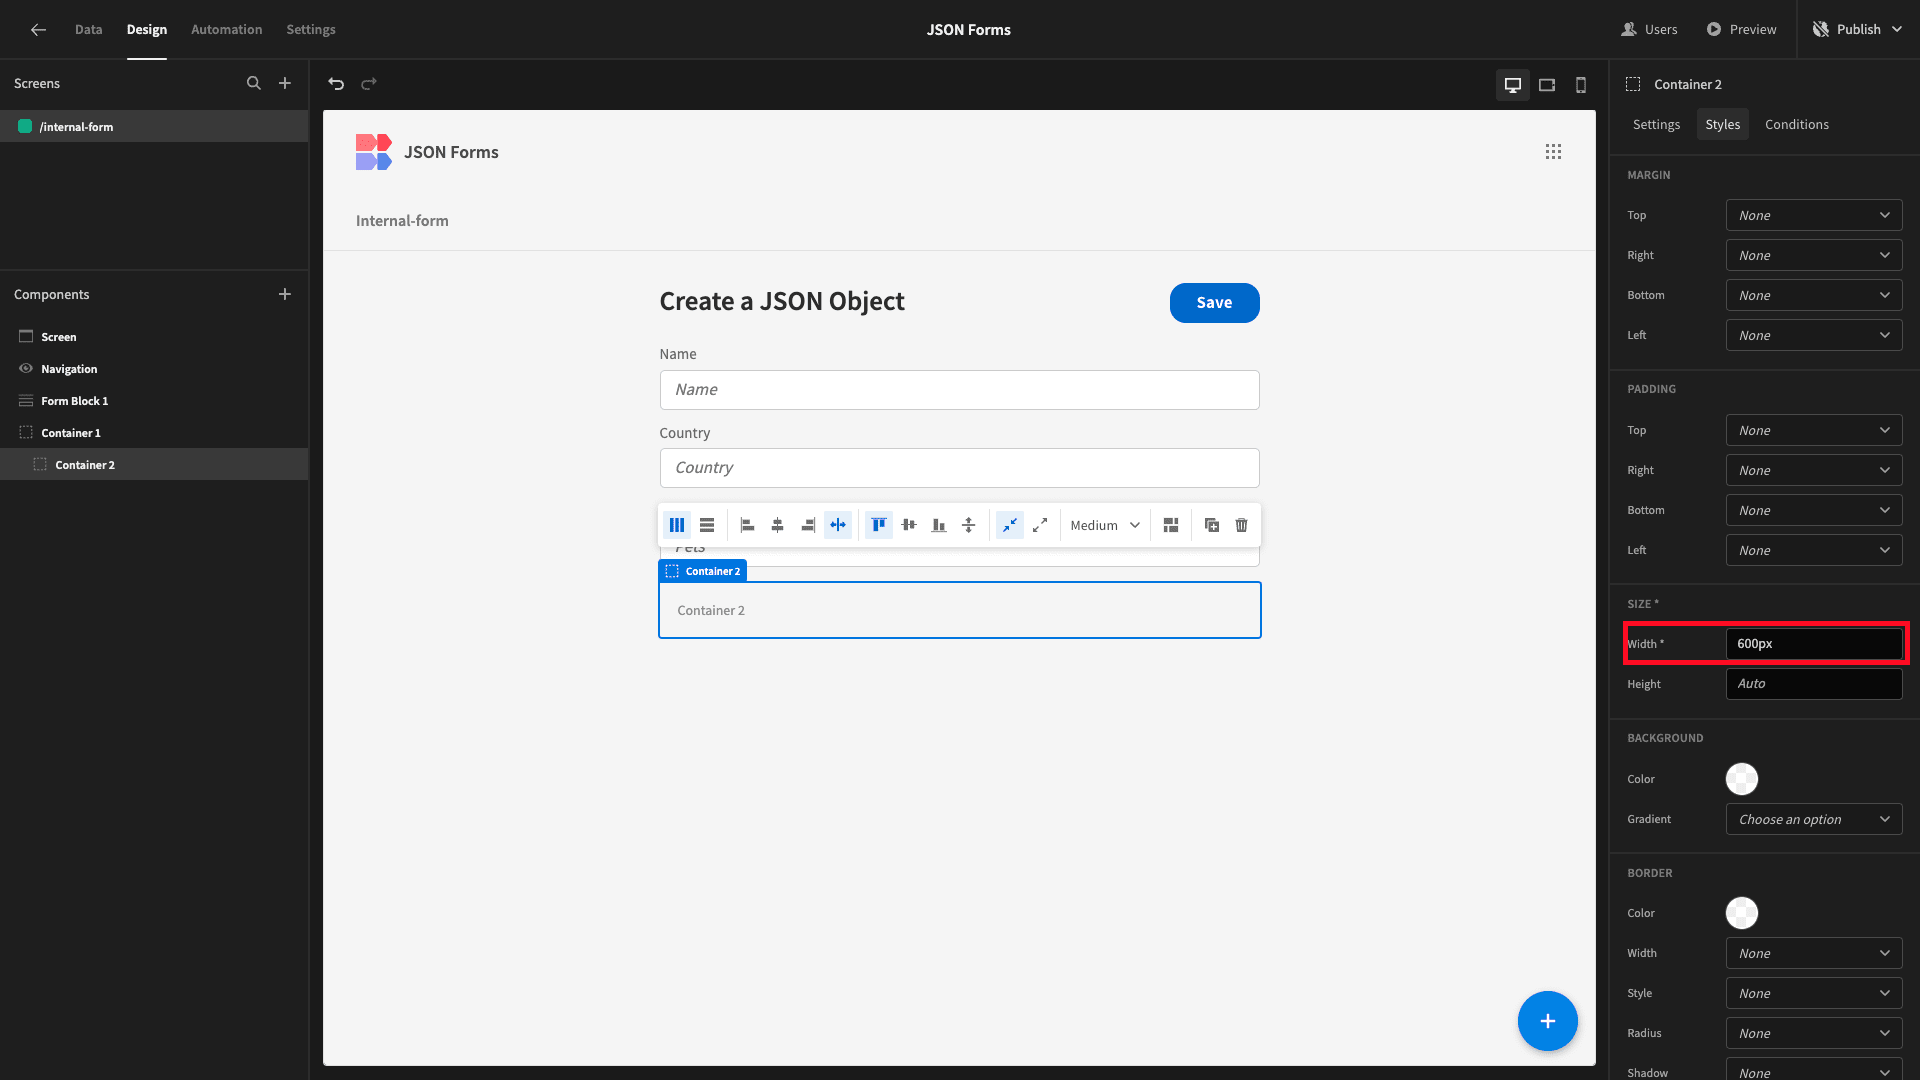Click the blue floating plus button
Image resolution: width=1920 pixels, height=1080 pixels.
pos(1547,1021)
